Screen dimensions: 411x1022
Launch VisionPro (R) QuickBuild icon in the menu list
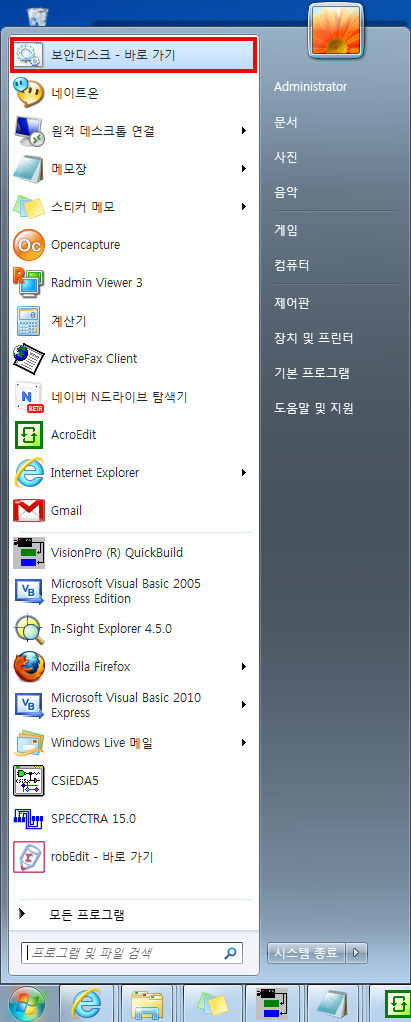[29, 553]
